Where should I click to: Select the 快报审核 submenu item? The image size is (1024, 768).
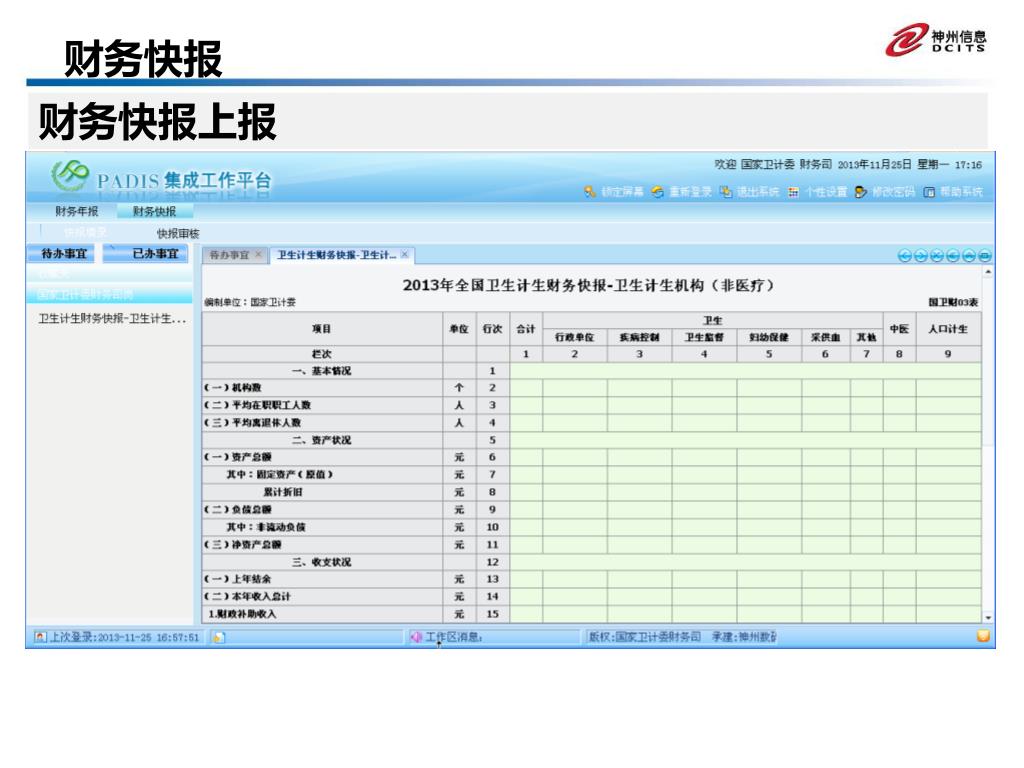(178, 233)
